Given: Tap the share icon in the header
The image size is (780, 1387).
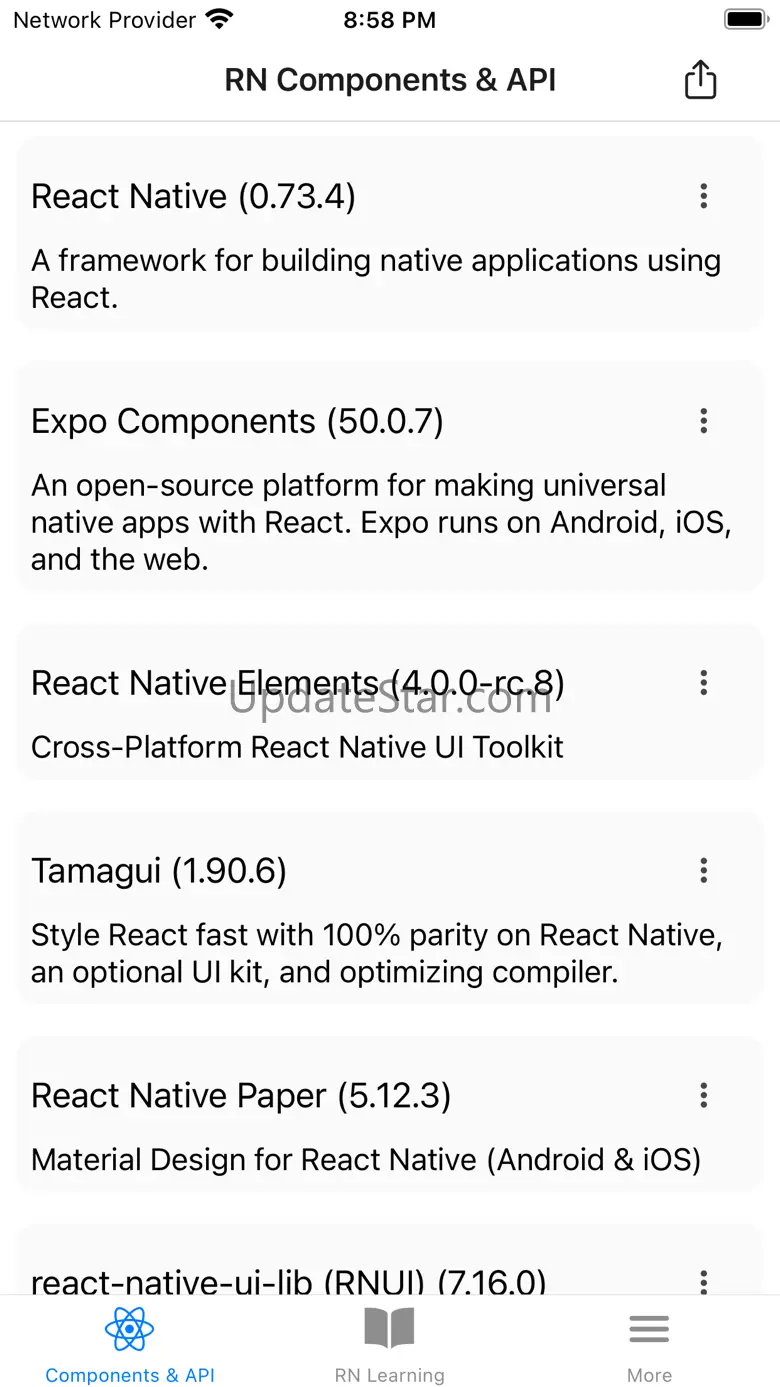Looking at the screenshot, I should 700,80.
